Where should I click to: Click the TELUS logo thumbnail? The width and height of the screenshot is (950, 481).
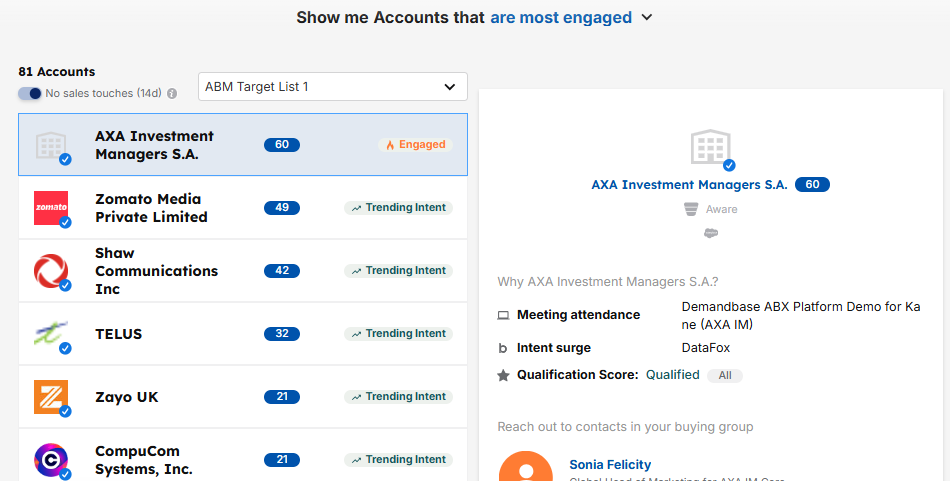pos(51,334)
